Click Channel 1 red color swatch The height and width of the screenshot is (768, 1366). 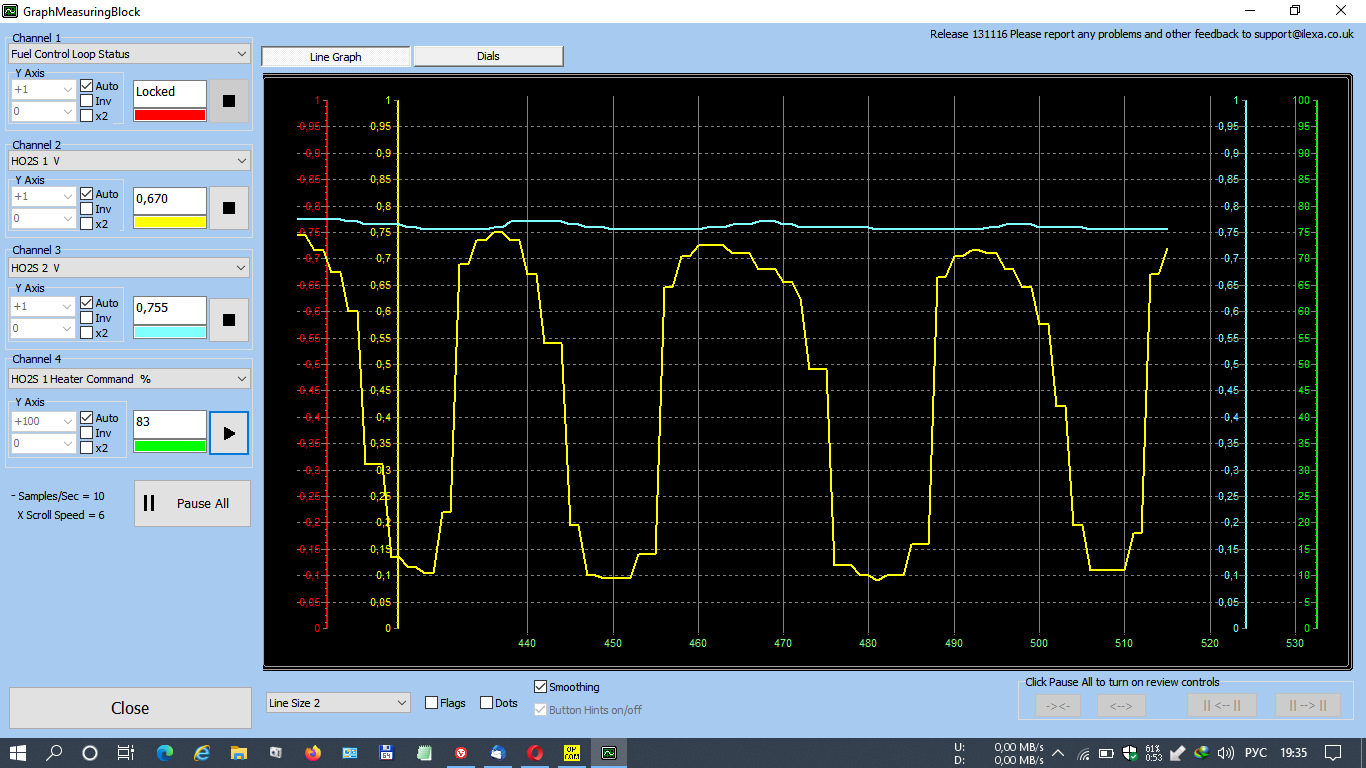point(170,115)
